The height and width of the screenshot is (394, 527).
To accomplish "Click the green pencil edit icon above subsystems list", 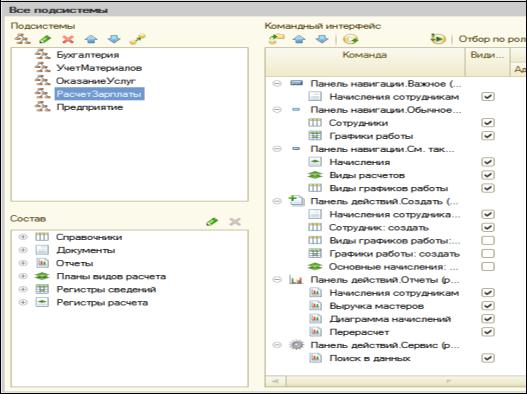I will 45,39.
